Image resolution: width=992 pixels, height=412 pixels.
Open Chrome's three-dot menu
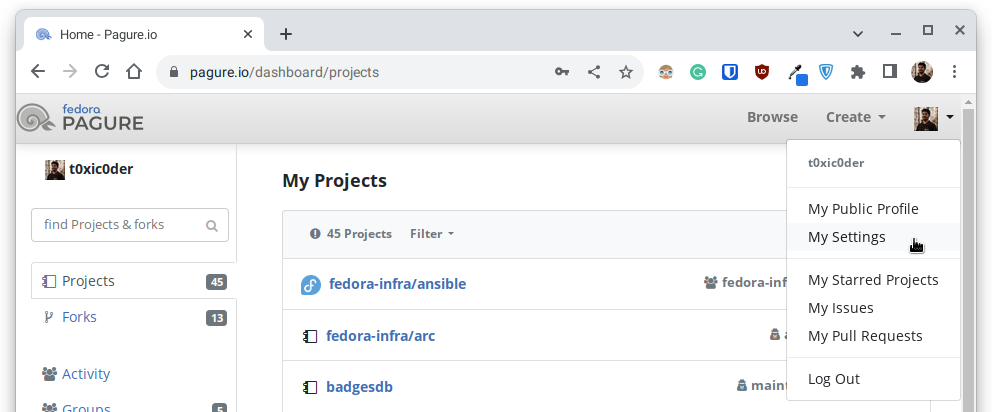[x=954, y=72]
